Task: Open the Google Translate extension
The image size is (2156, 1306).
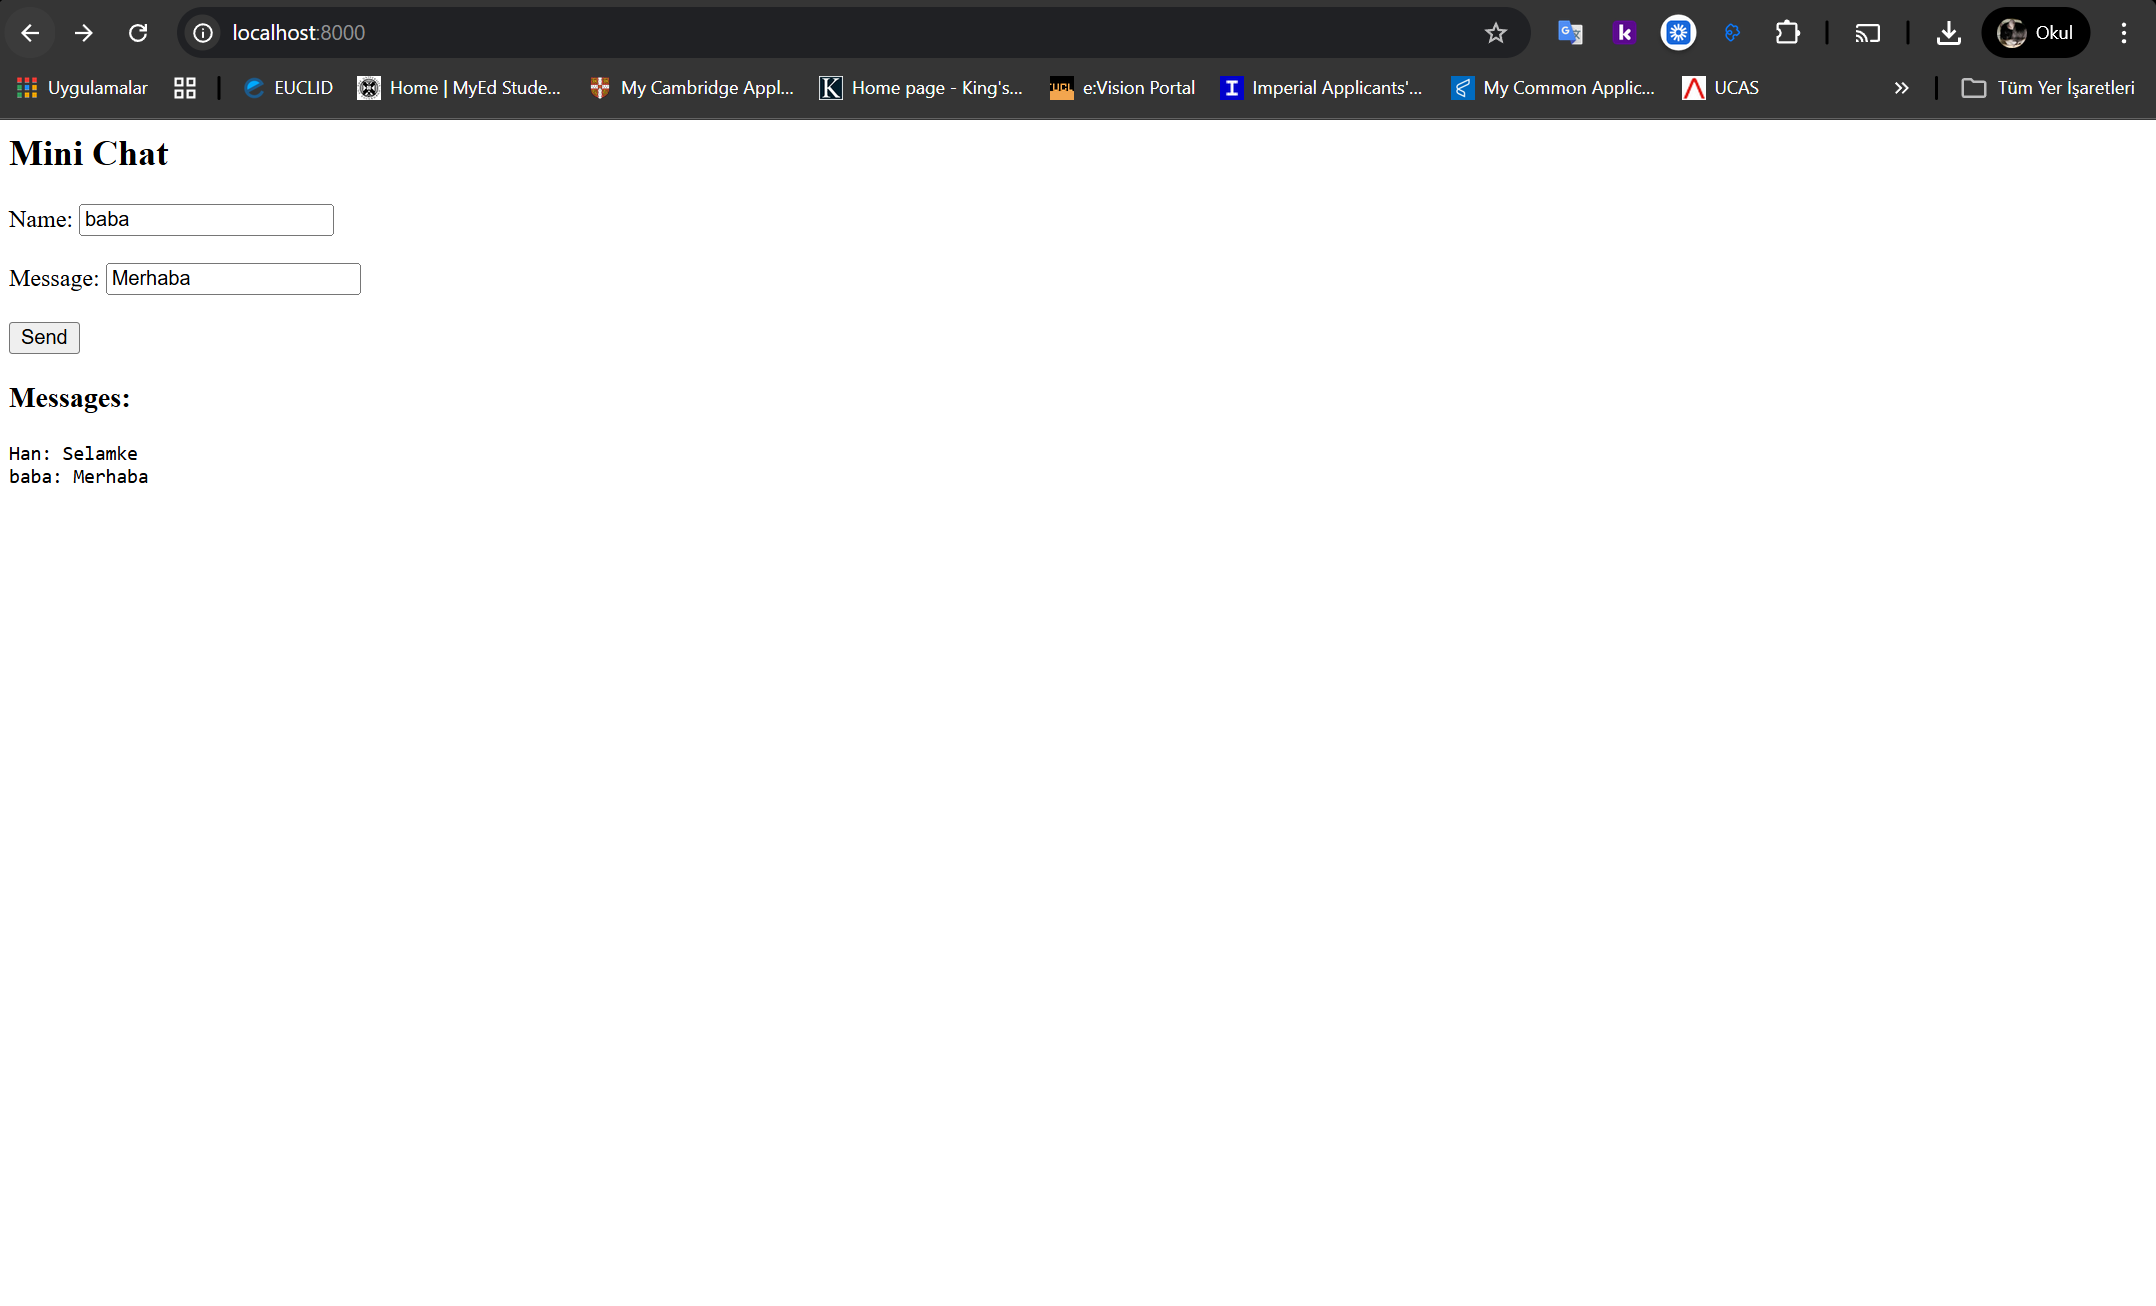Action: click(1570, 32)
